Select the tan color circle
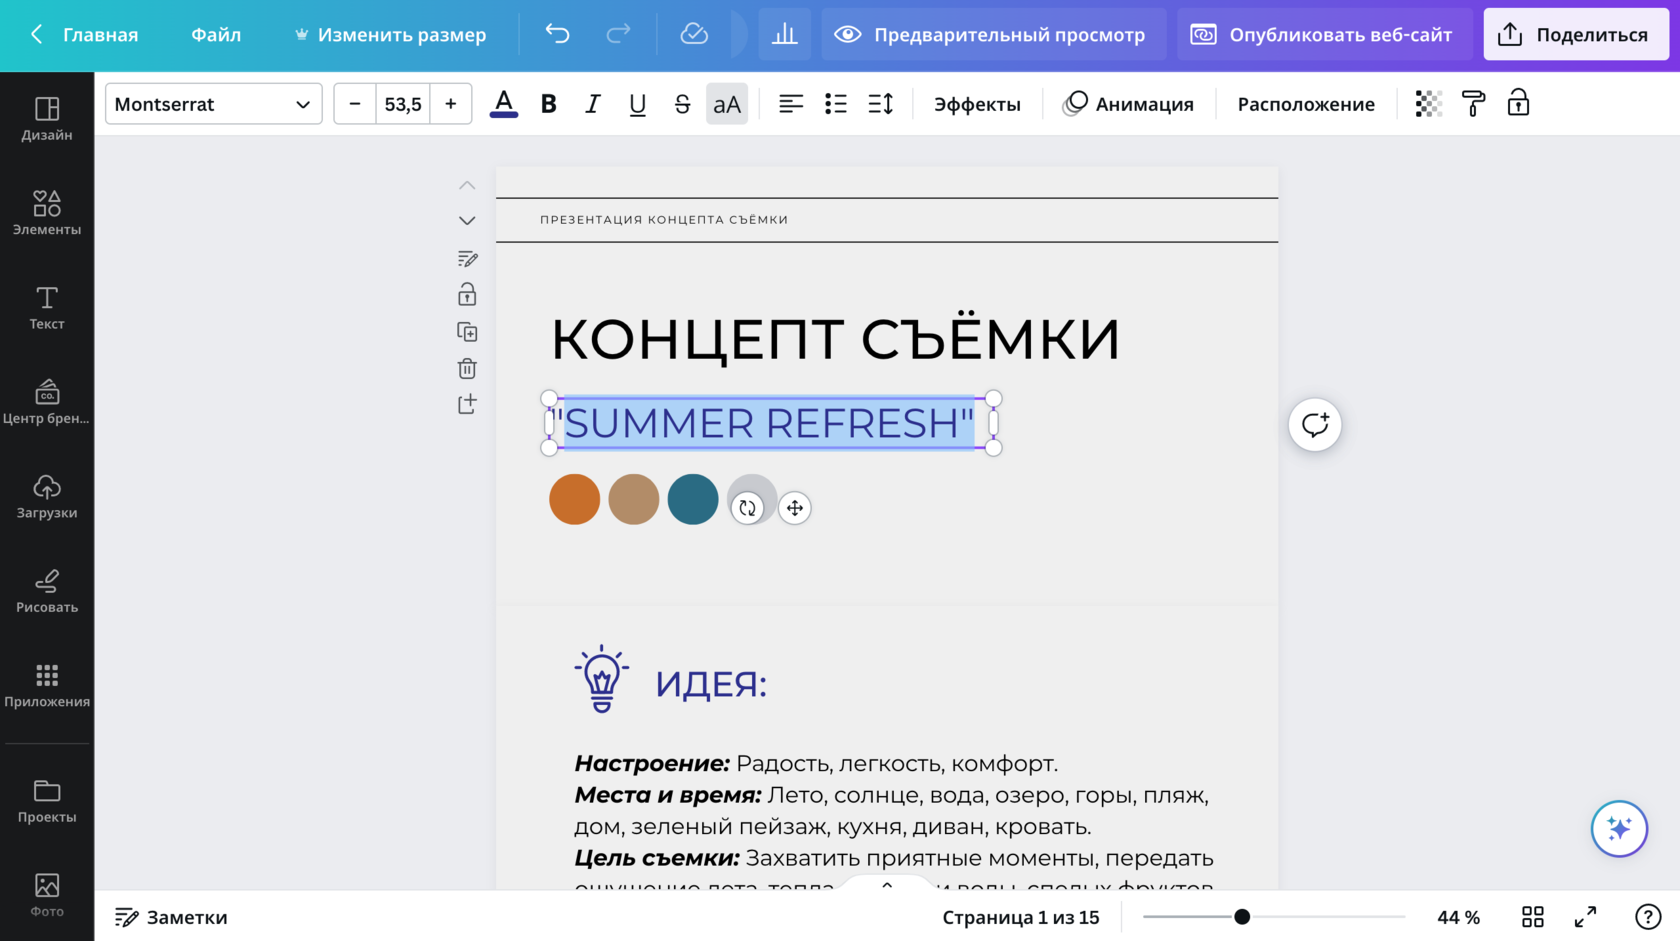 [634, 499]
